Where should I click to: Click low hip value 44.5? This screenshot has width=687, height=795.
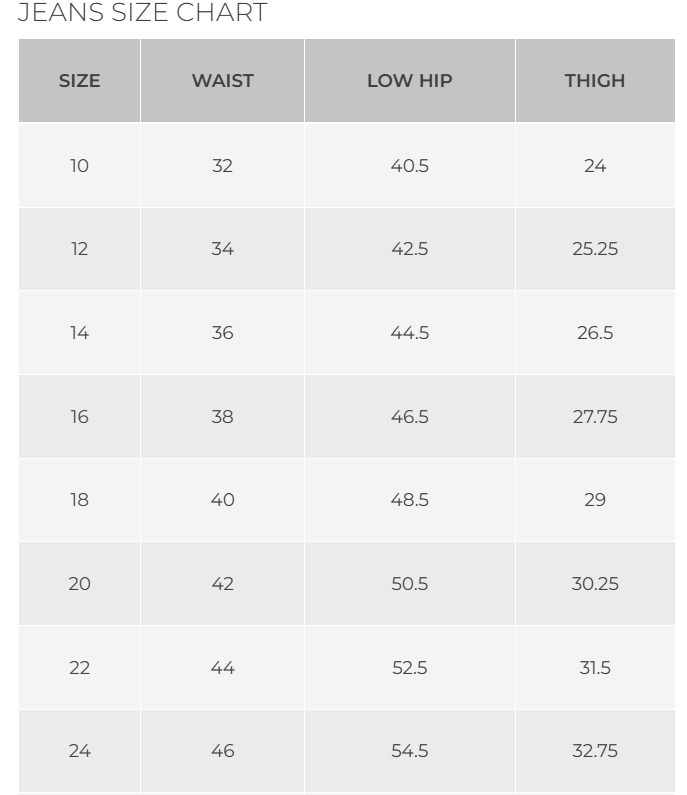tap(409, 333)
